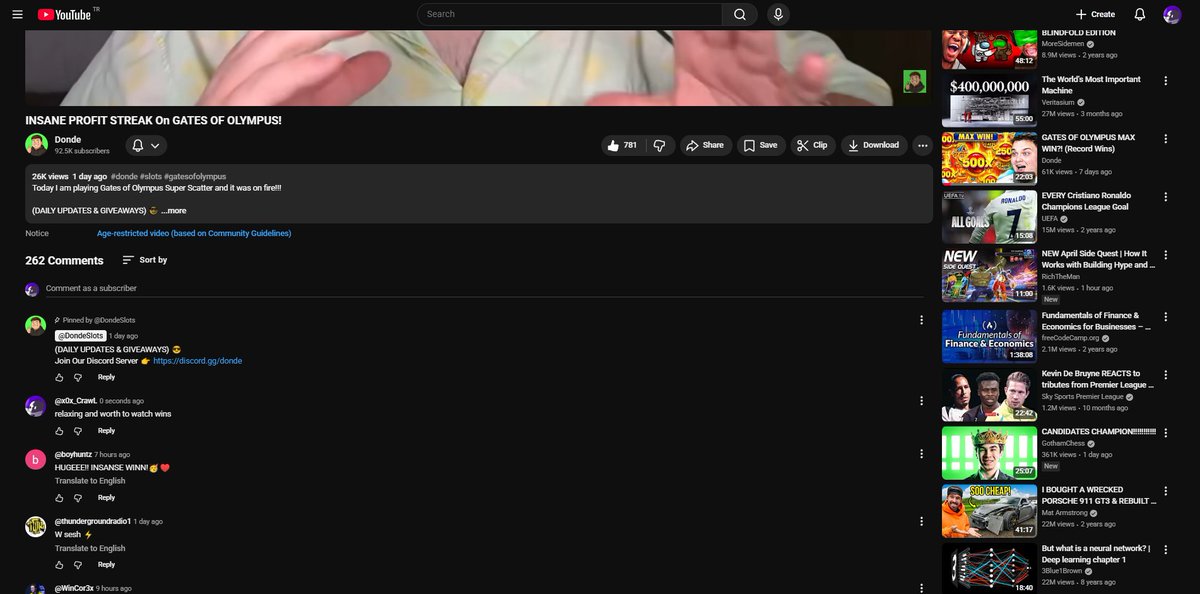Open options for neural network video
The width and height of the screenshot is (1200, 594).
[1165, 551]
